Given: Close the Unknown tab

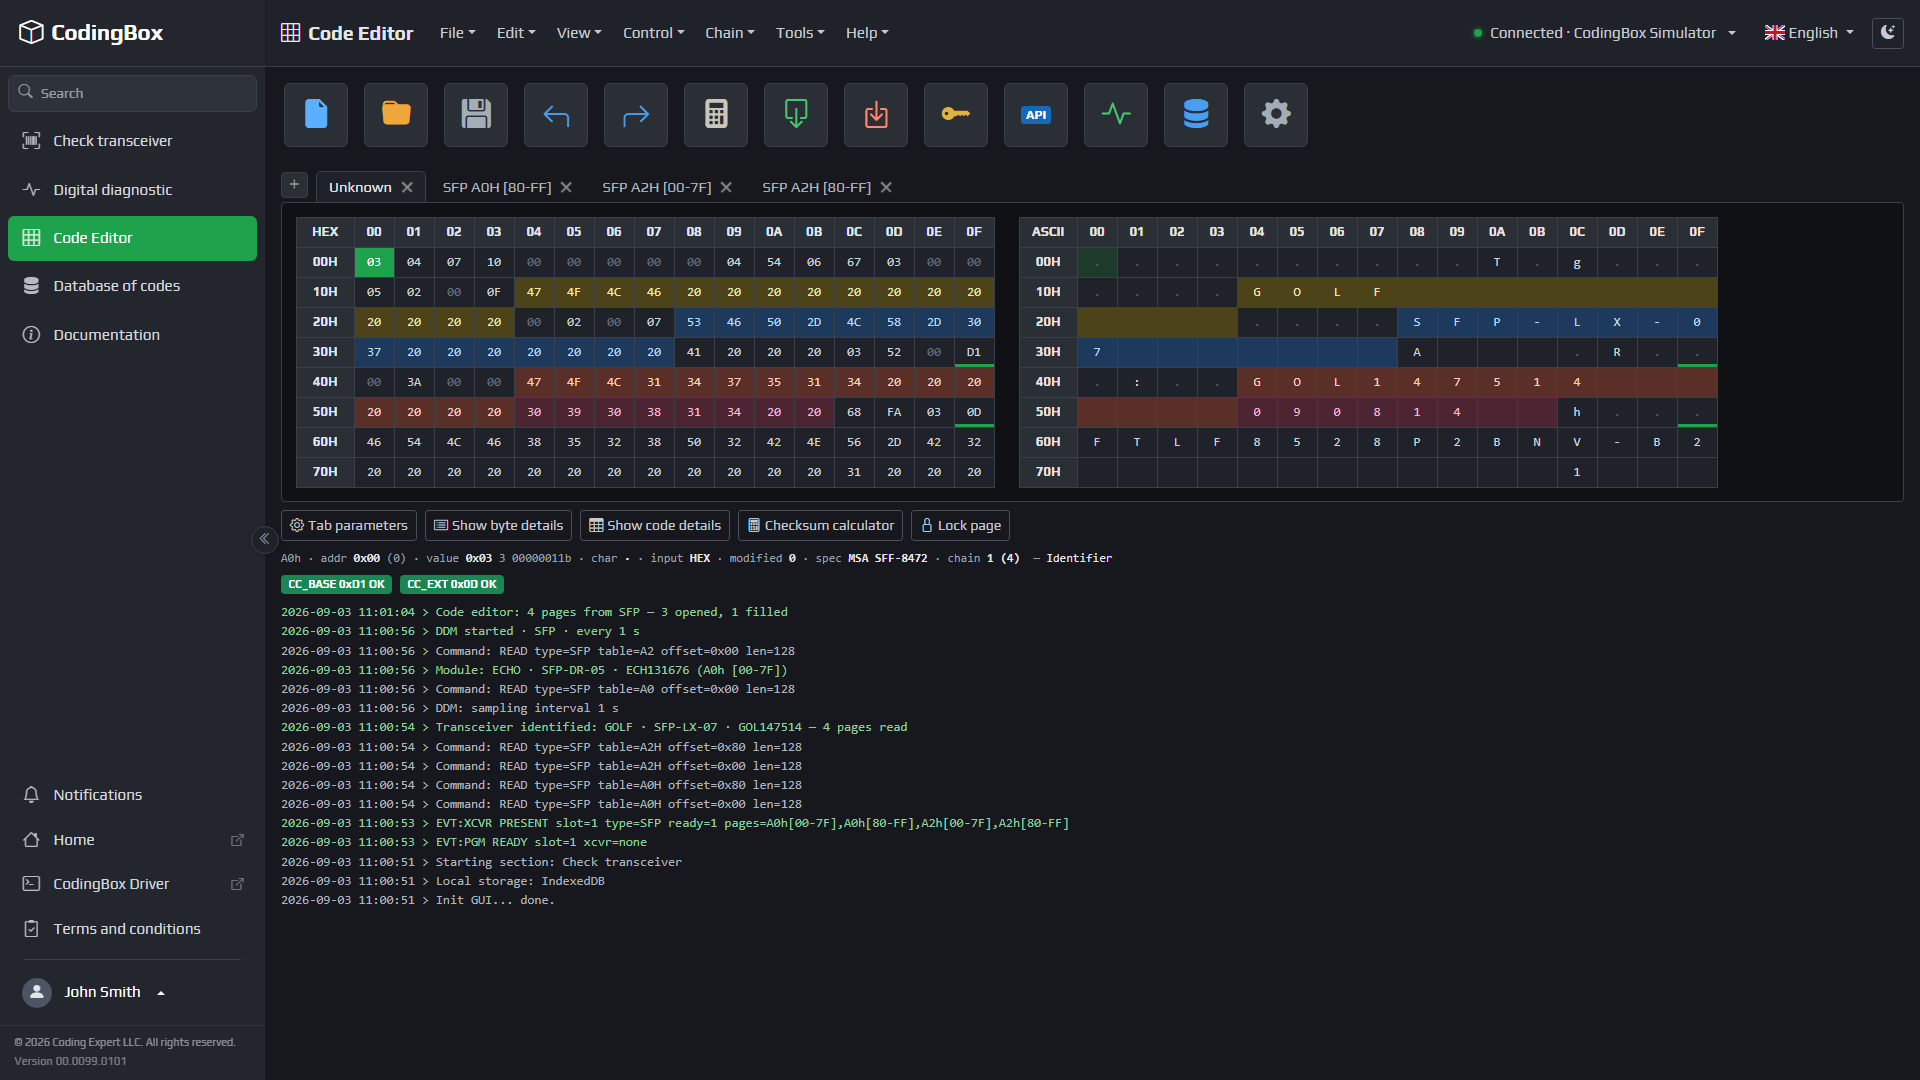Looking at the screenshot, I should [x=407, y=187].
